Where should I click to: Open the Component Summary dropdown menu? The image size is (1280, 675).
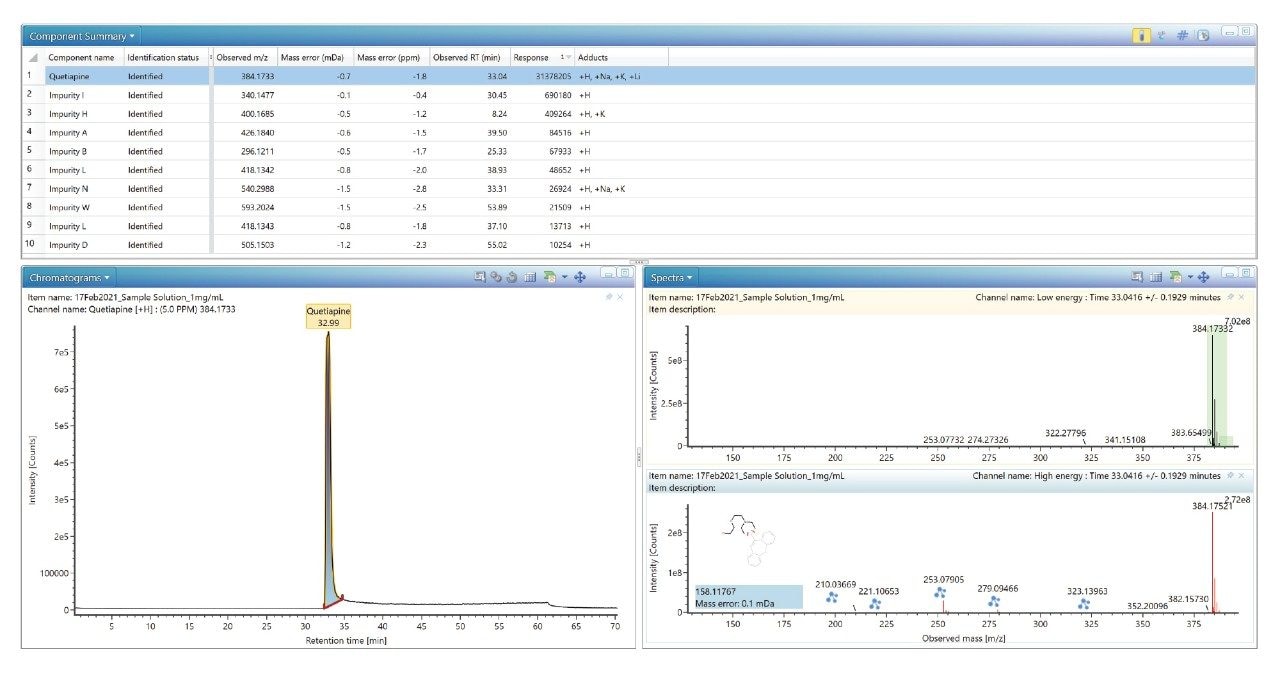click(133, 36)
